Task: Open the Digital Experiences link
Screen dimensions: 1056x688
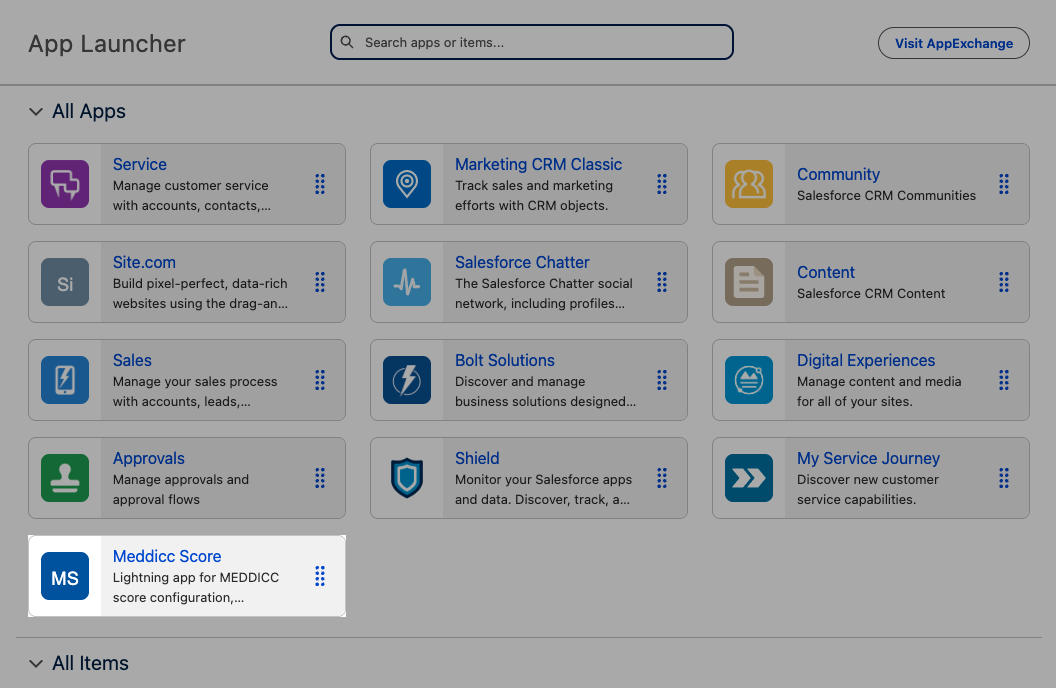Action: (x=866, y=361)
